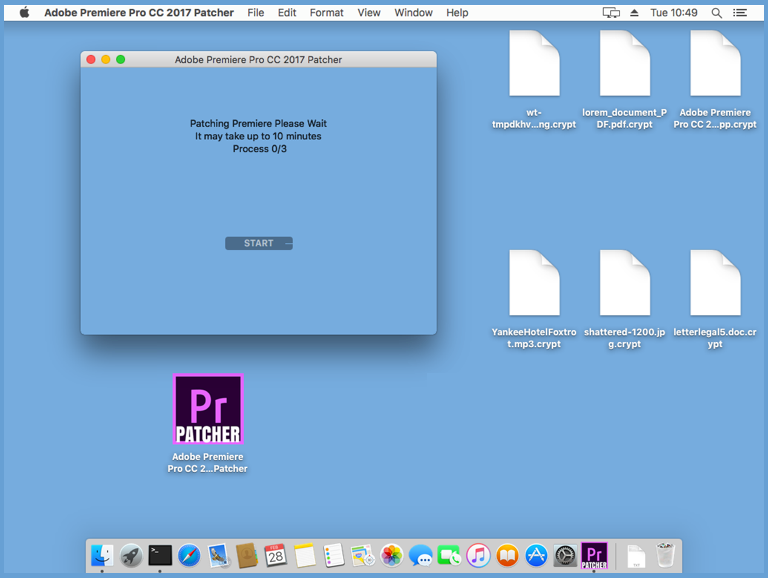Open iTunes from the Dock

pyautogui.click(x=479, y=555)
